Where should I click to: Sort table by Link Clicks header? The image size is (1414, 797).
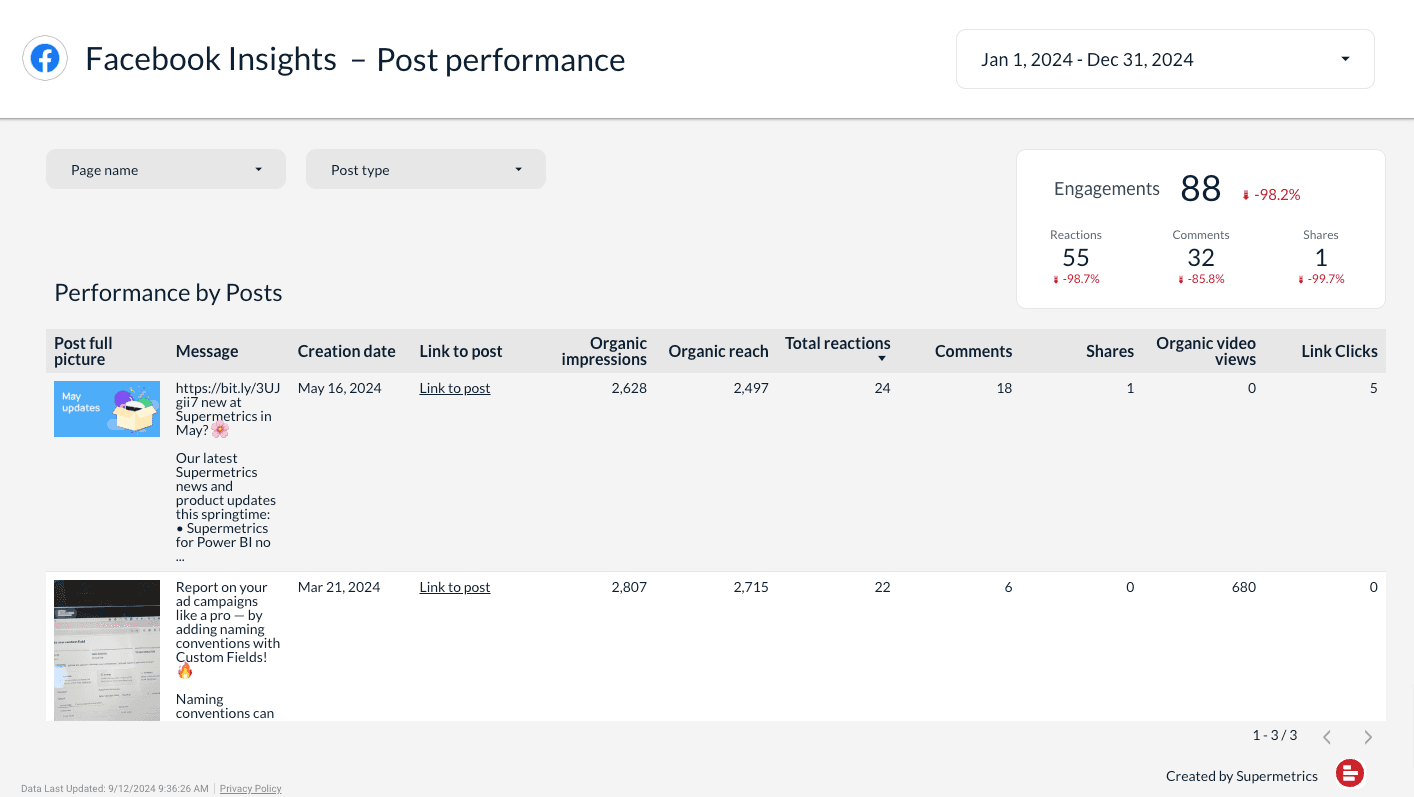coord(1339,351)
